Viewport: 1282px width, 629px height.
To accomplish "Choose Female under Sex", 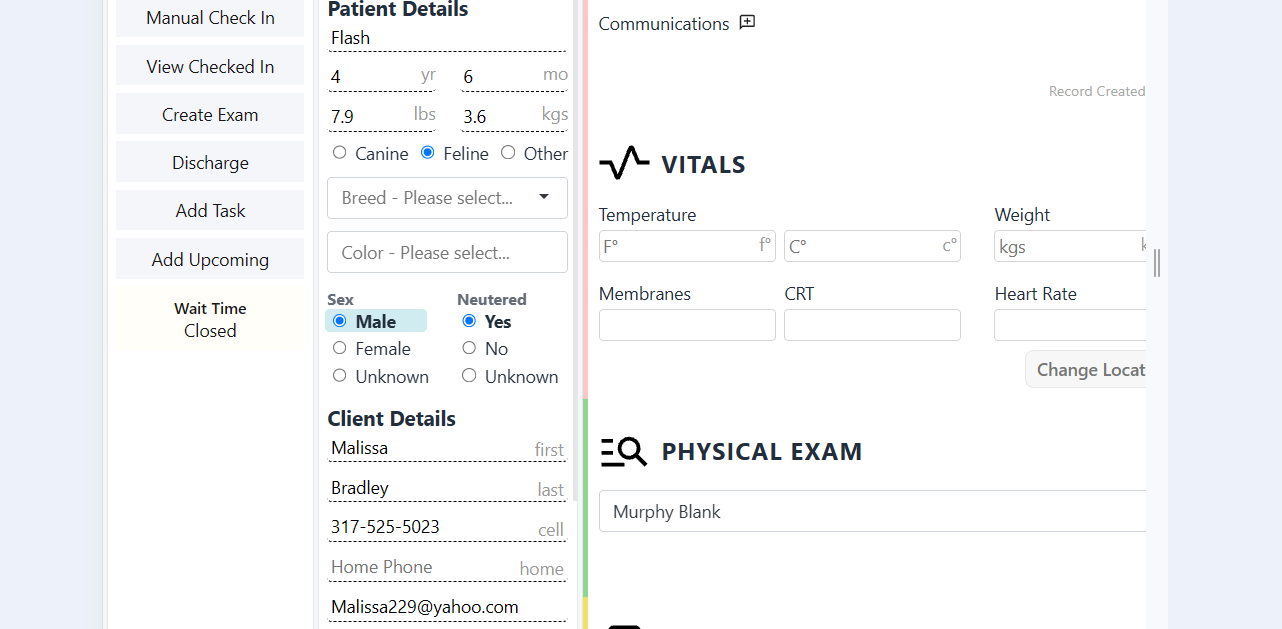I will click(340, 348).
